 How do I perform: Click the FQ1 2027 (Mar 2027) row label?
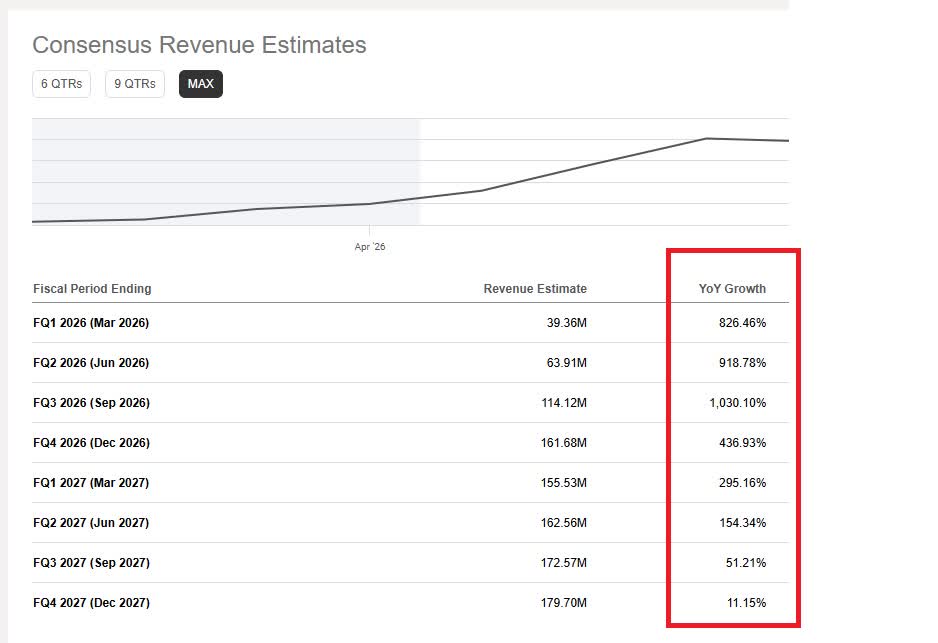[x=91, y=483]
